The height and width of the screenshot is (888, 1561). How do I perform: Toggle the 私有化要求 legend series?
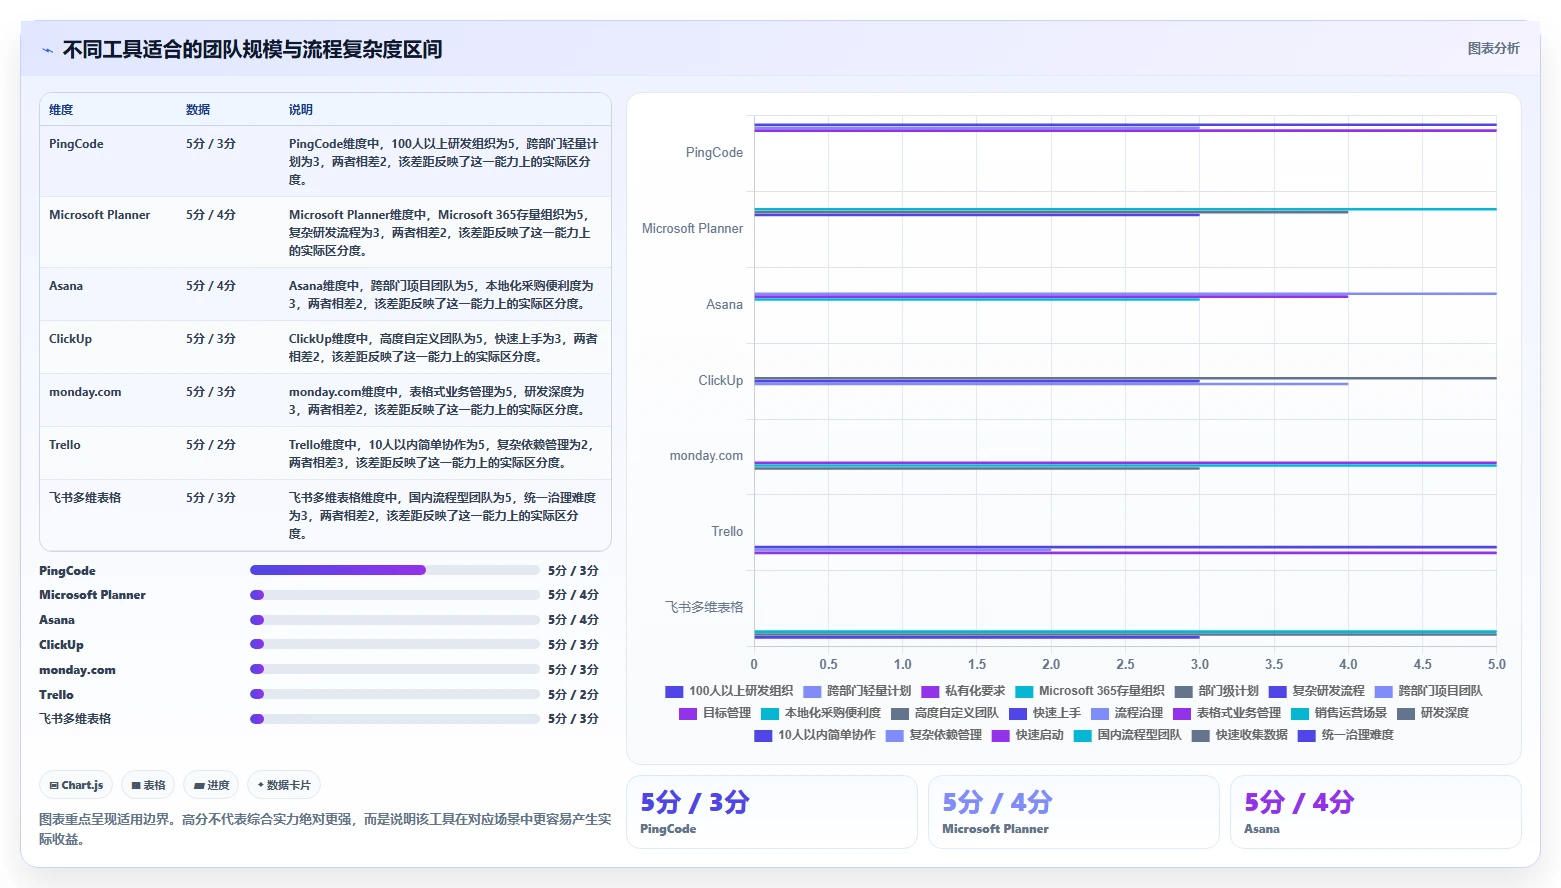point(963,691)
